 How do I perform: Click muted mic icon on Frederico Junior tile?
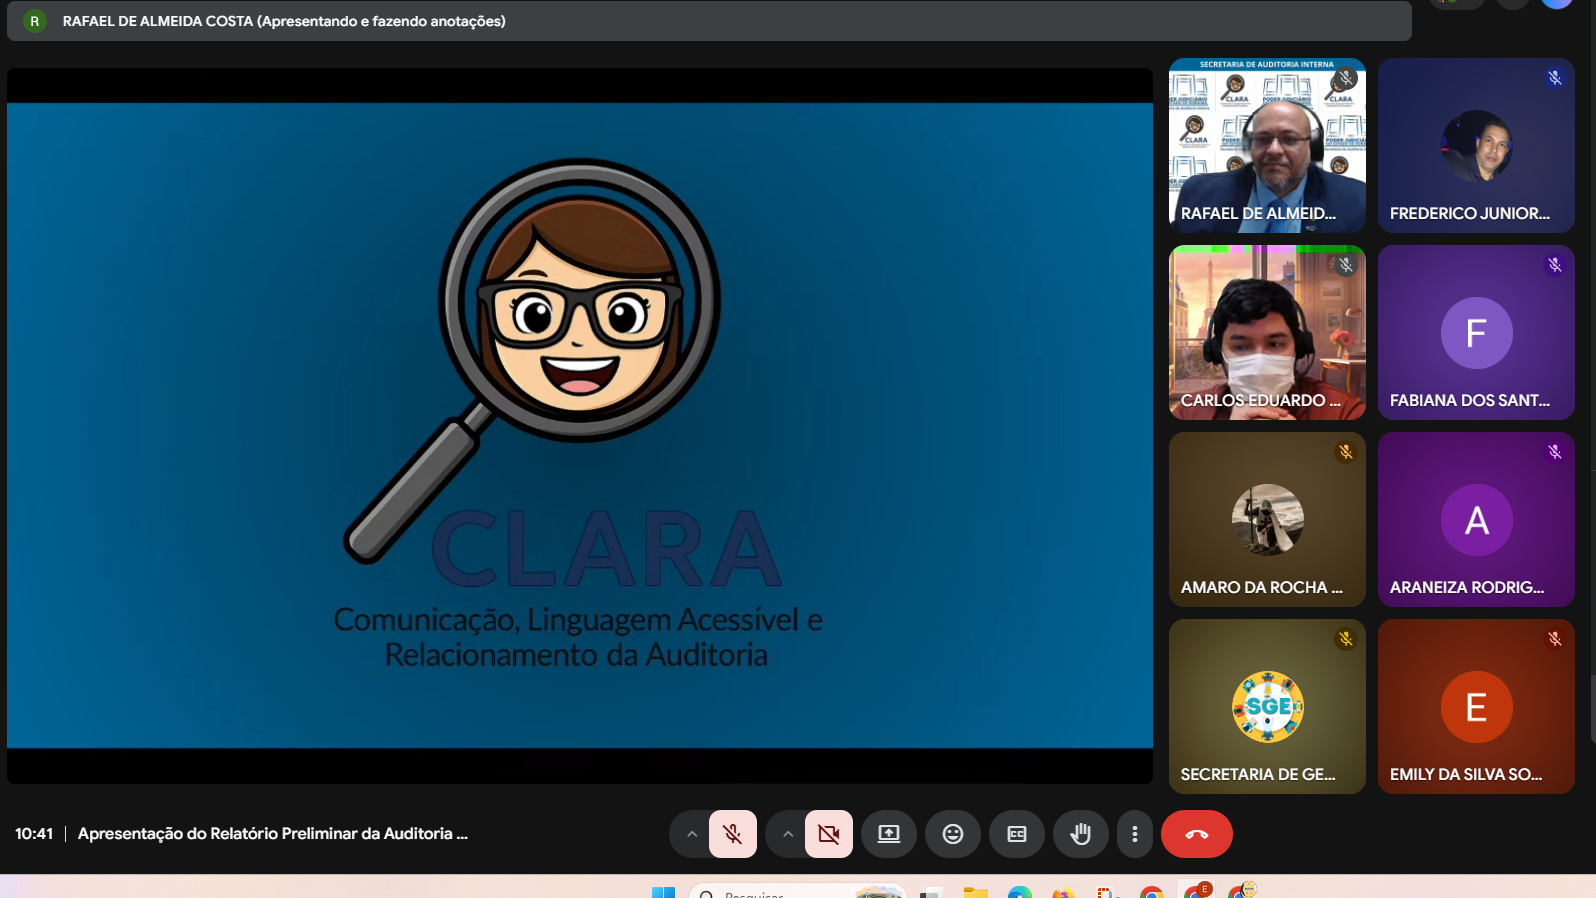(1554, 78)
